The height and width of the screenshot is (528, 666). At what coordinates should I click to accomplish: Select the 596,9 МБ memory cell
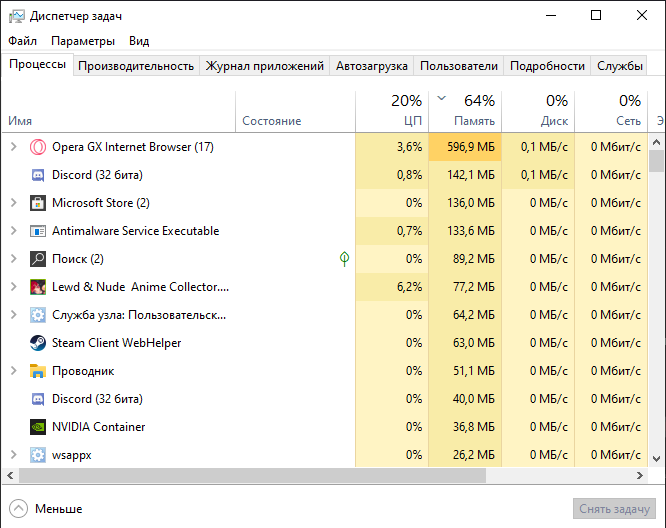tap(465, 147)
